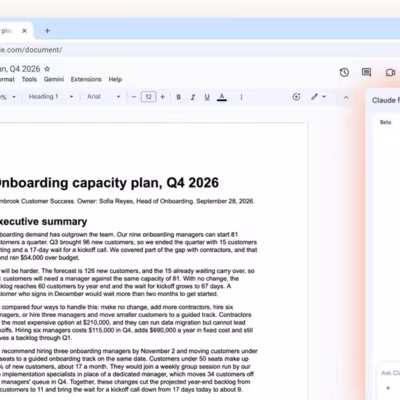The image size is (400, 400).
Task: Open the Arial font dropdown
Action: click(104, 97)
